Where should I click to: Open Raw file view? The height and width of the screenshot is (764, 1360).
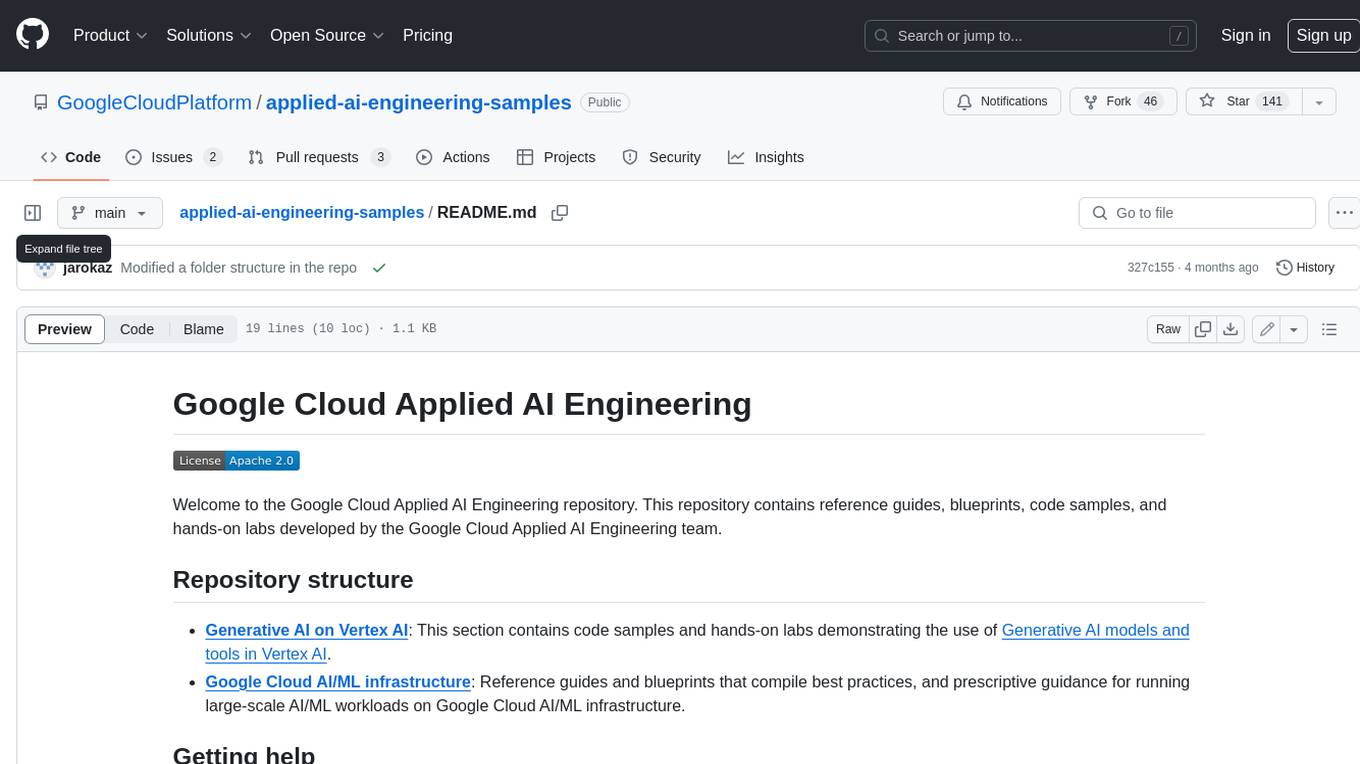click(1168, 329)
